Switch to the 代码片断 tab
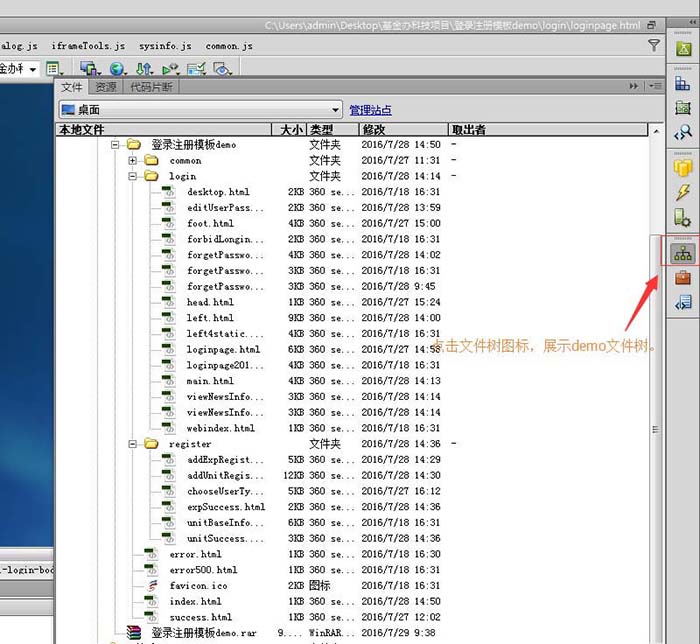This screenshot has width=700, height=644. (151, 87)
